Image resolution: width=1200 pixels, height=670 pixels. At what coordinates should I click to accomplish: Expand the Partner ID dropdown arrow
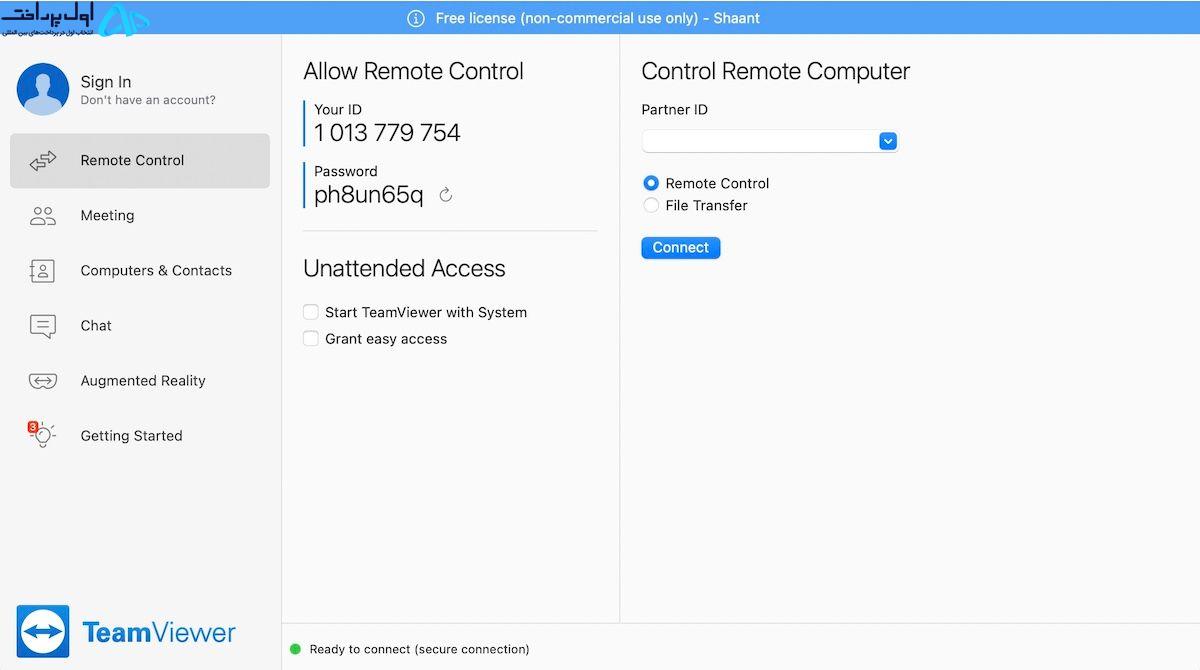coord(888,141)
